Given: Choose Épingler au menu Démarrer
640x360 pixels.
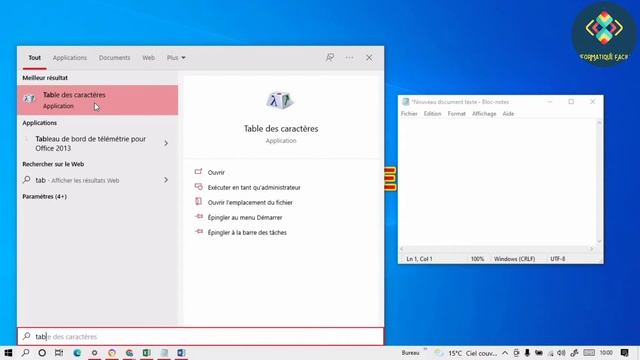Looking at the screenshot, I should click(245, 218).
